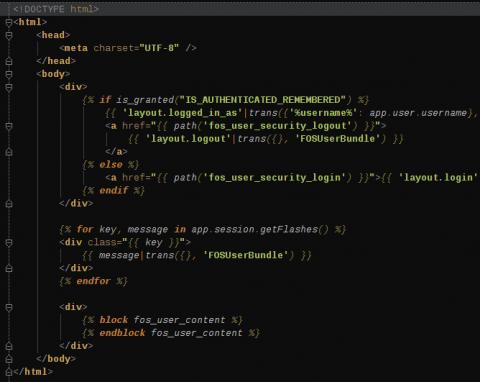Collapse the head tag fold marker
The image size is (480, 382).
[x=9, y=35]
